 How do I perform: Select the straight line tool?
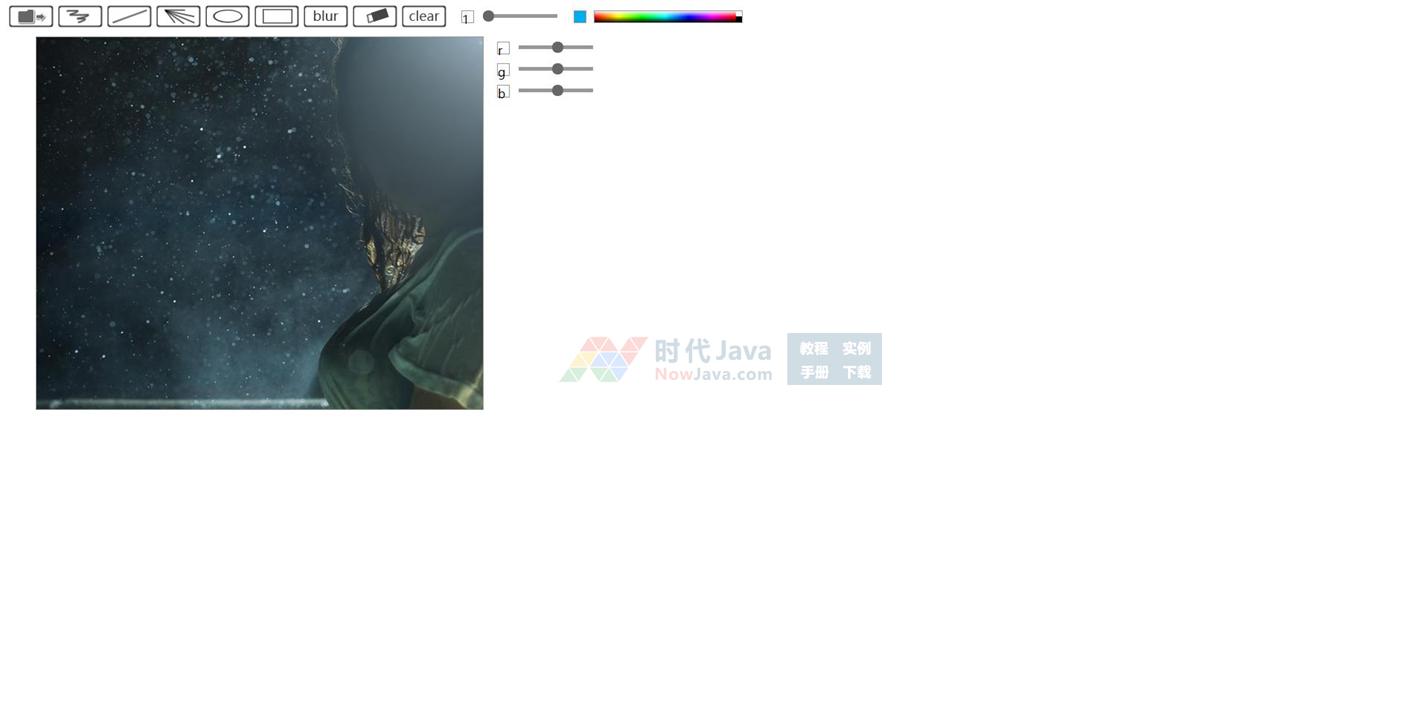coord(129,16)
